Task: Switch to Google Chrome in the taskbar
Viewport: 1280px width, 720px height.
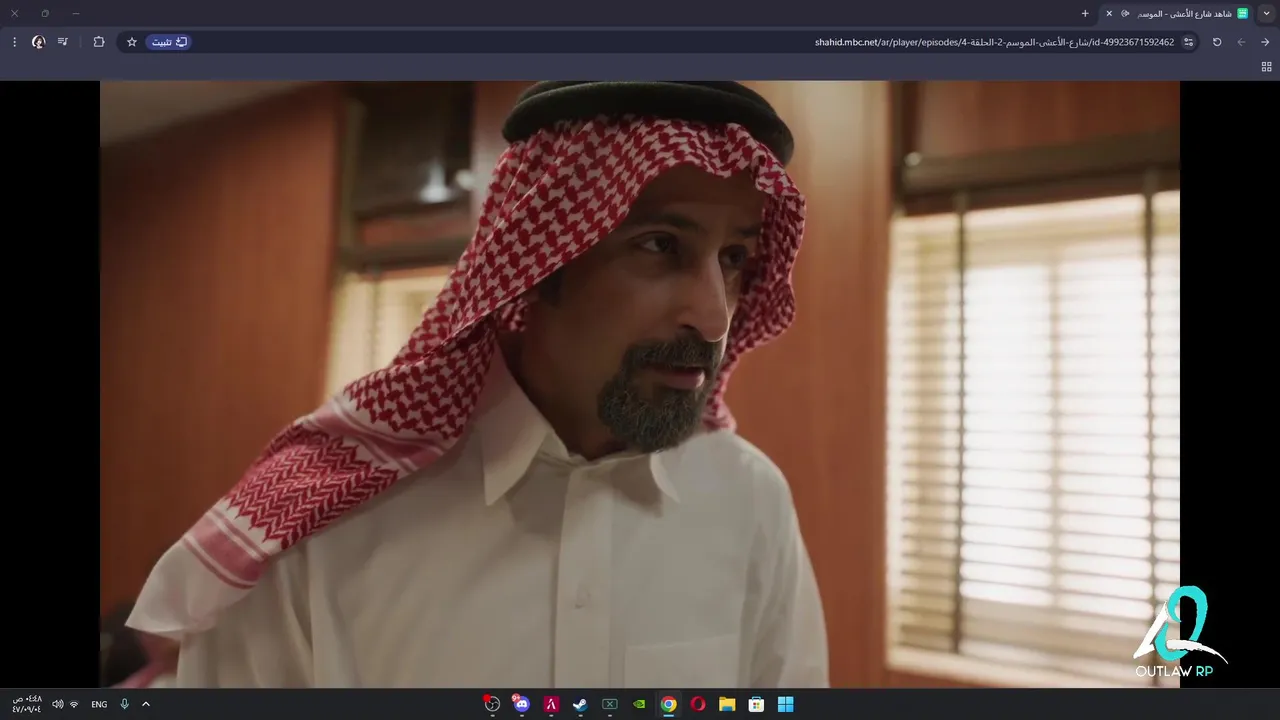Action: (x=669, y=704)
